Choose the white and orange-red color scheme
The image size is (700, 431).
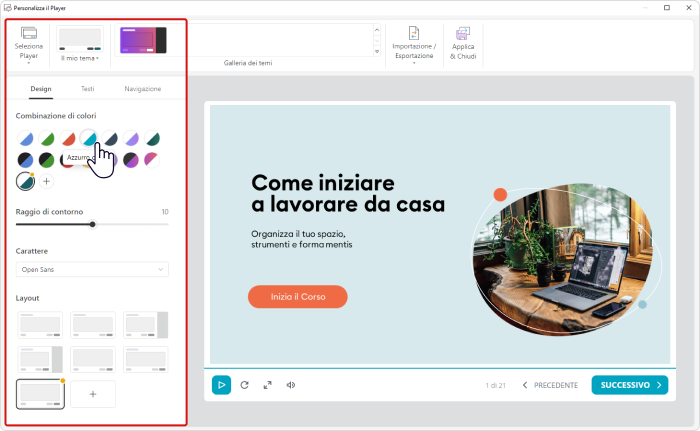click(x=68, y=138)
